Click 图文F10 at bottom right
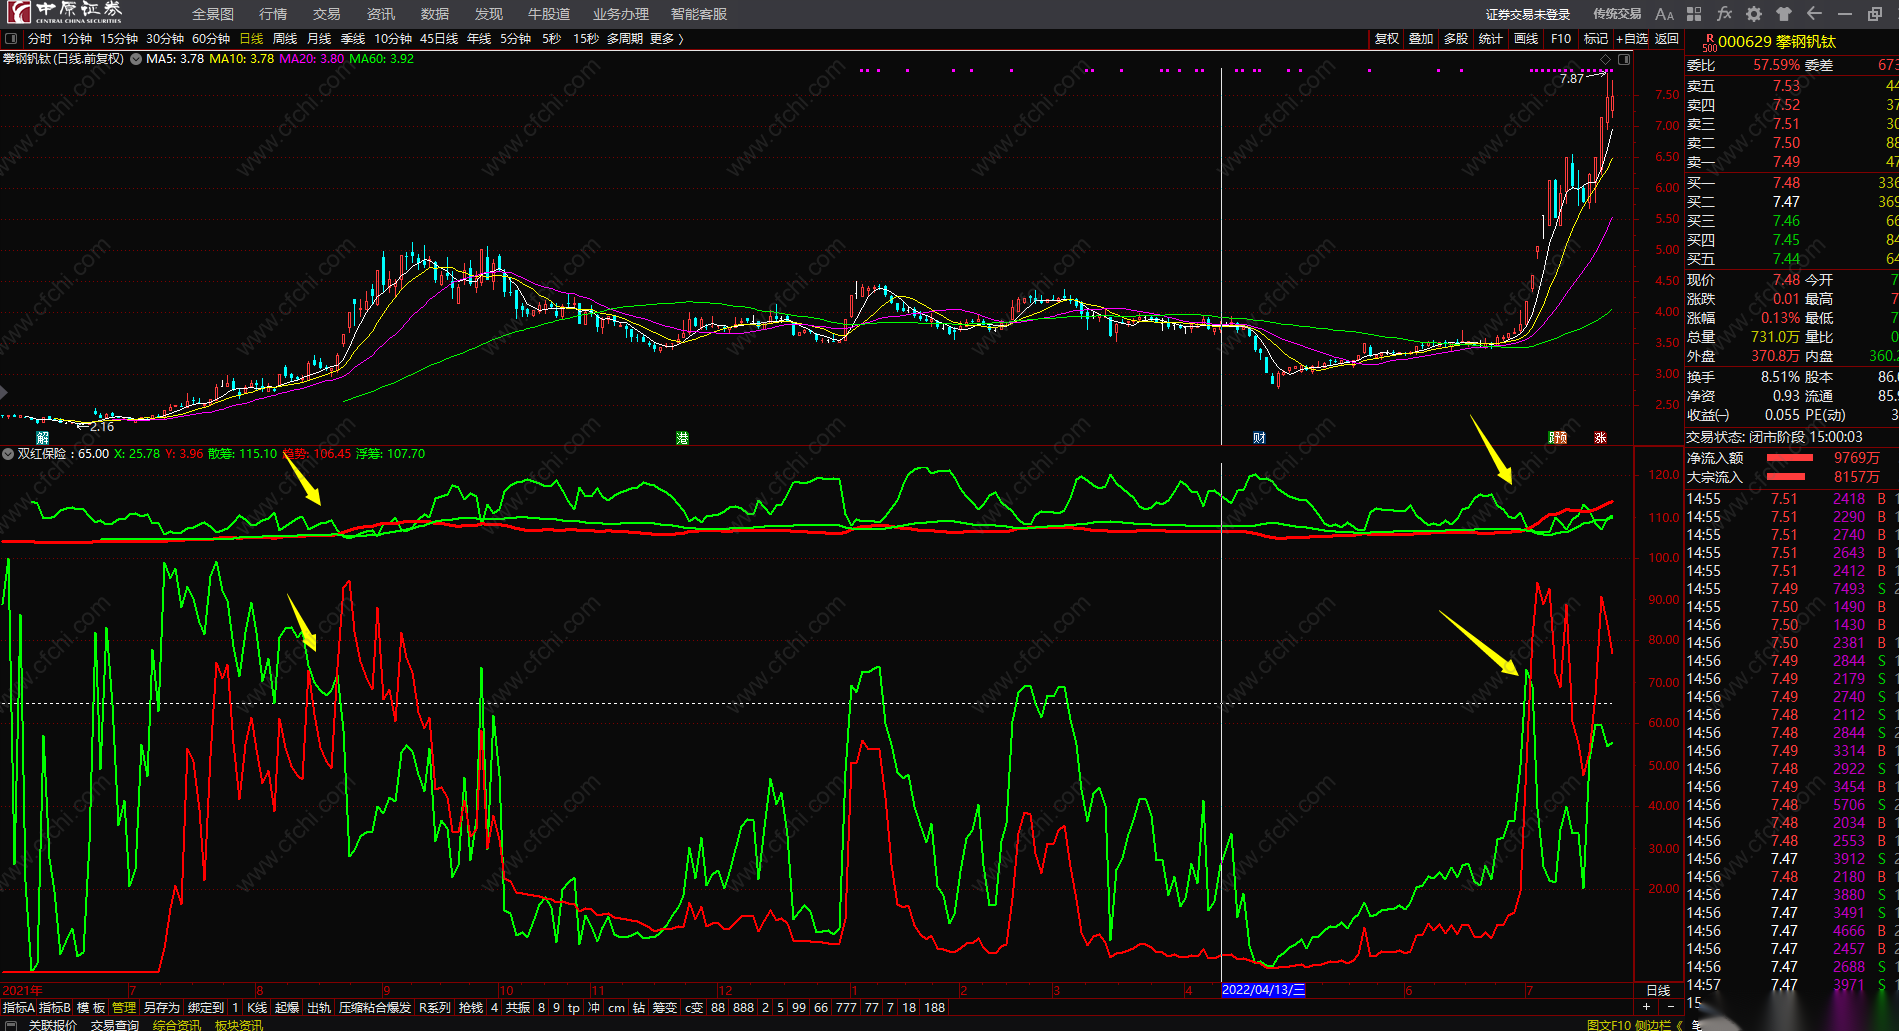The image size is (1899, 1031). click(1609, 1025)
